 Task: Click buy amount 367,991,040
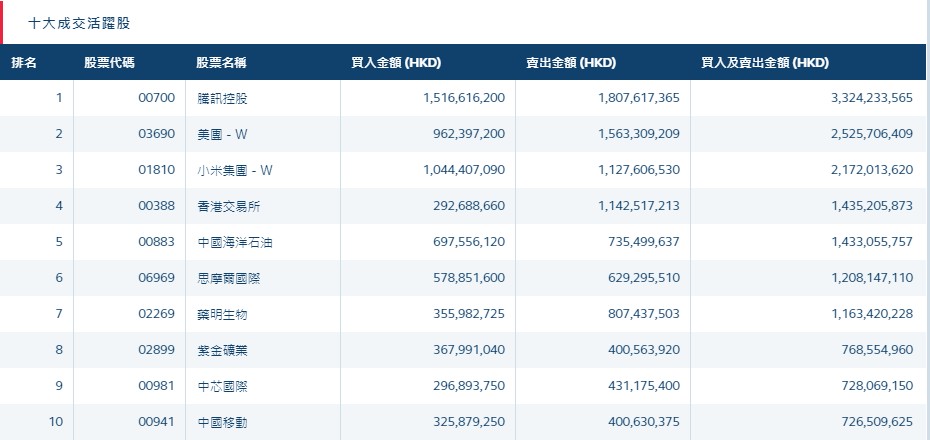(x=469, y=350)
